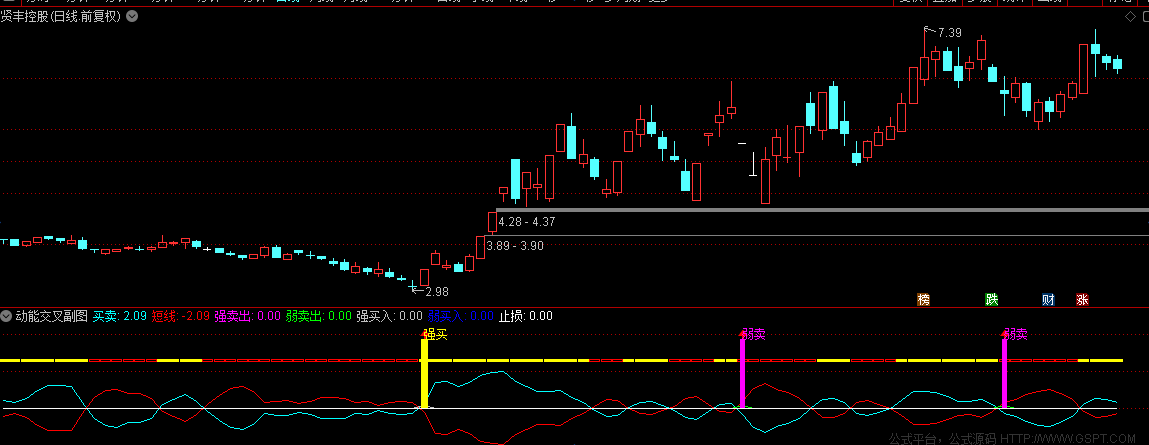
Task: Open the green 跌 event marker
Action: click(x=991, y=299)
